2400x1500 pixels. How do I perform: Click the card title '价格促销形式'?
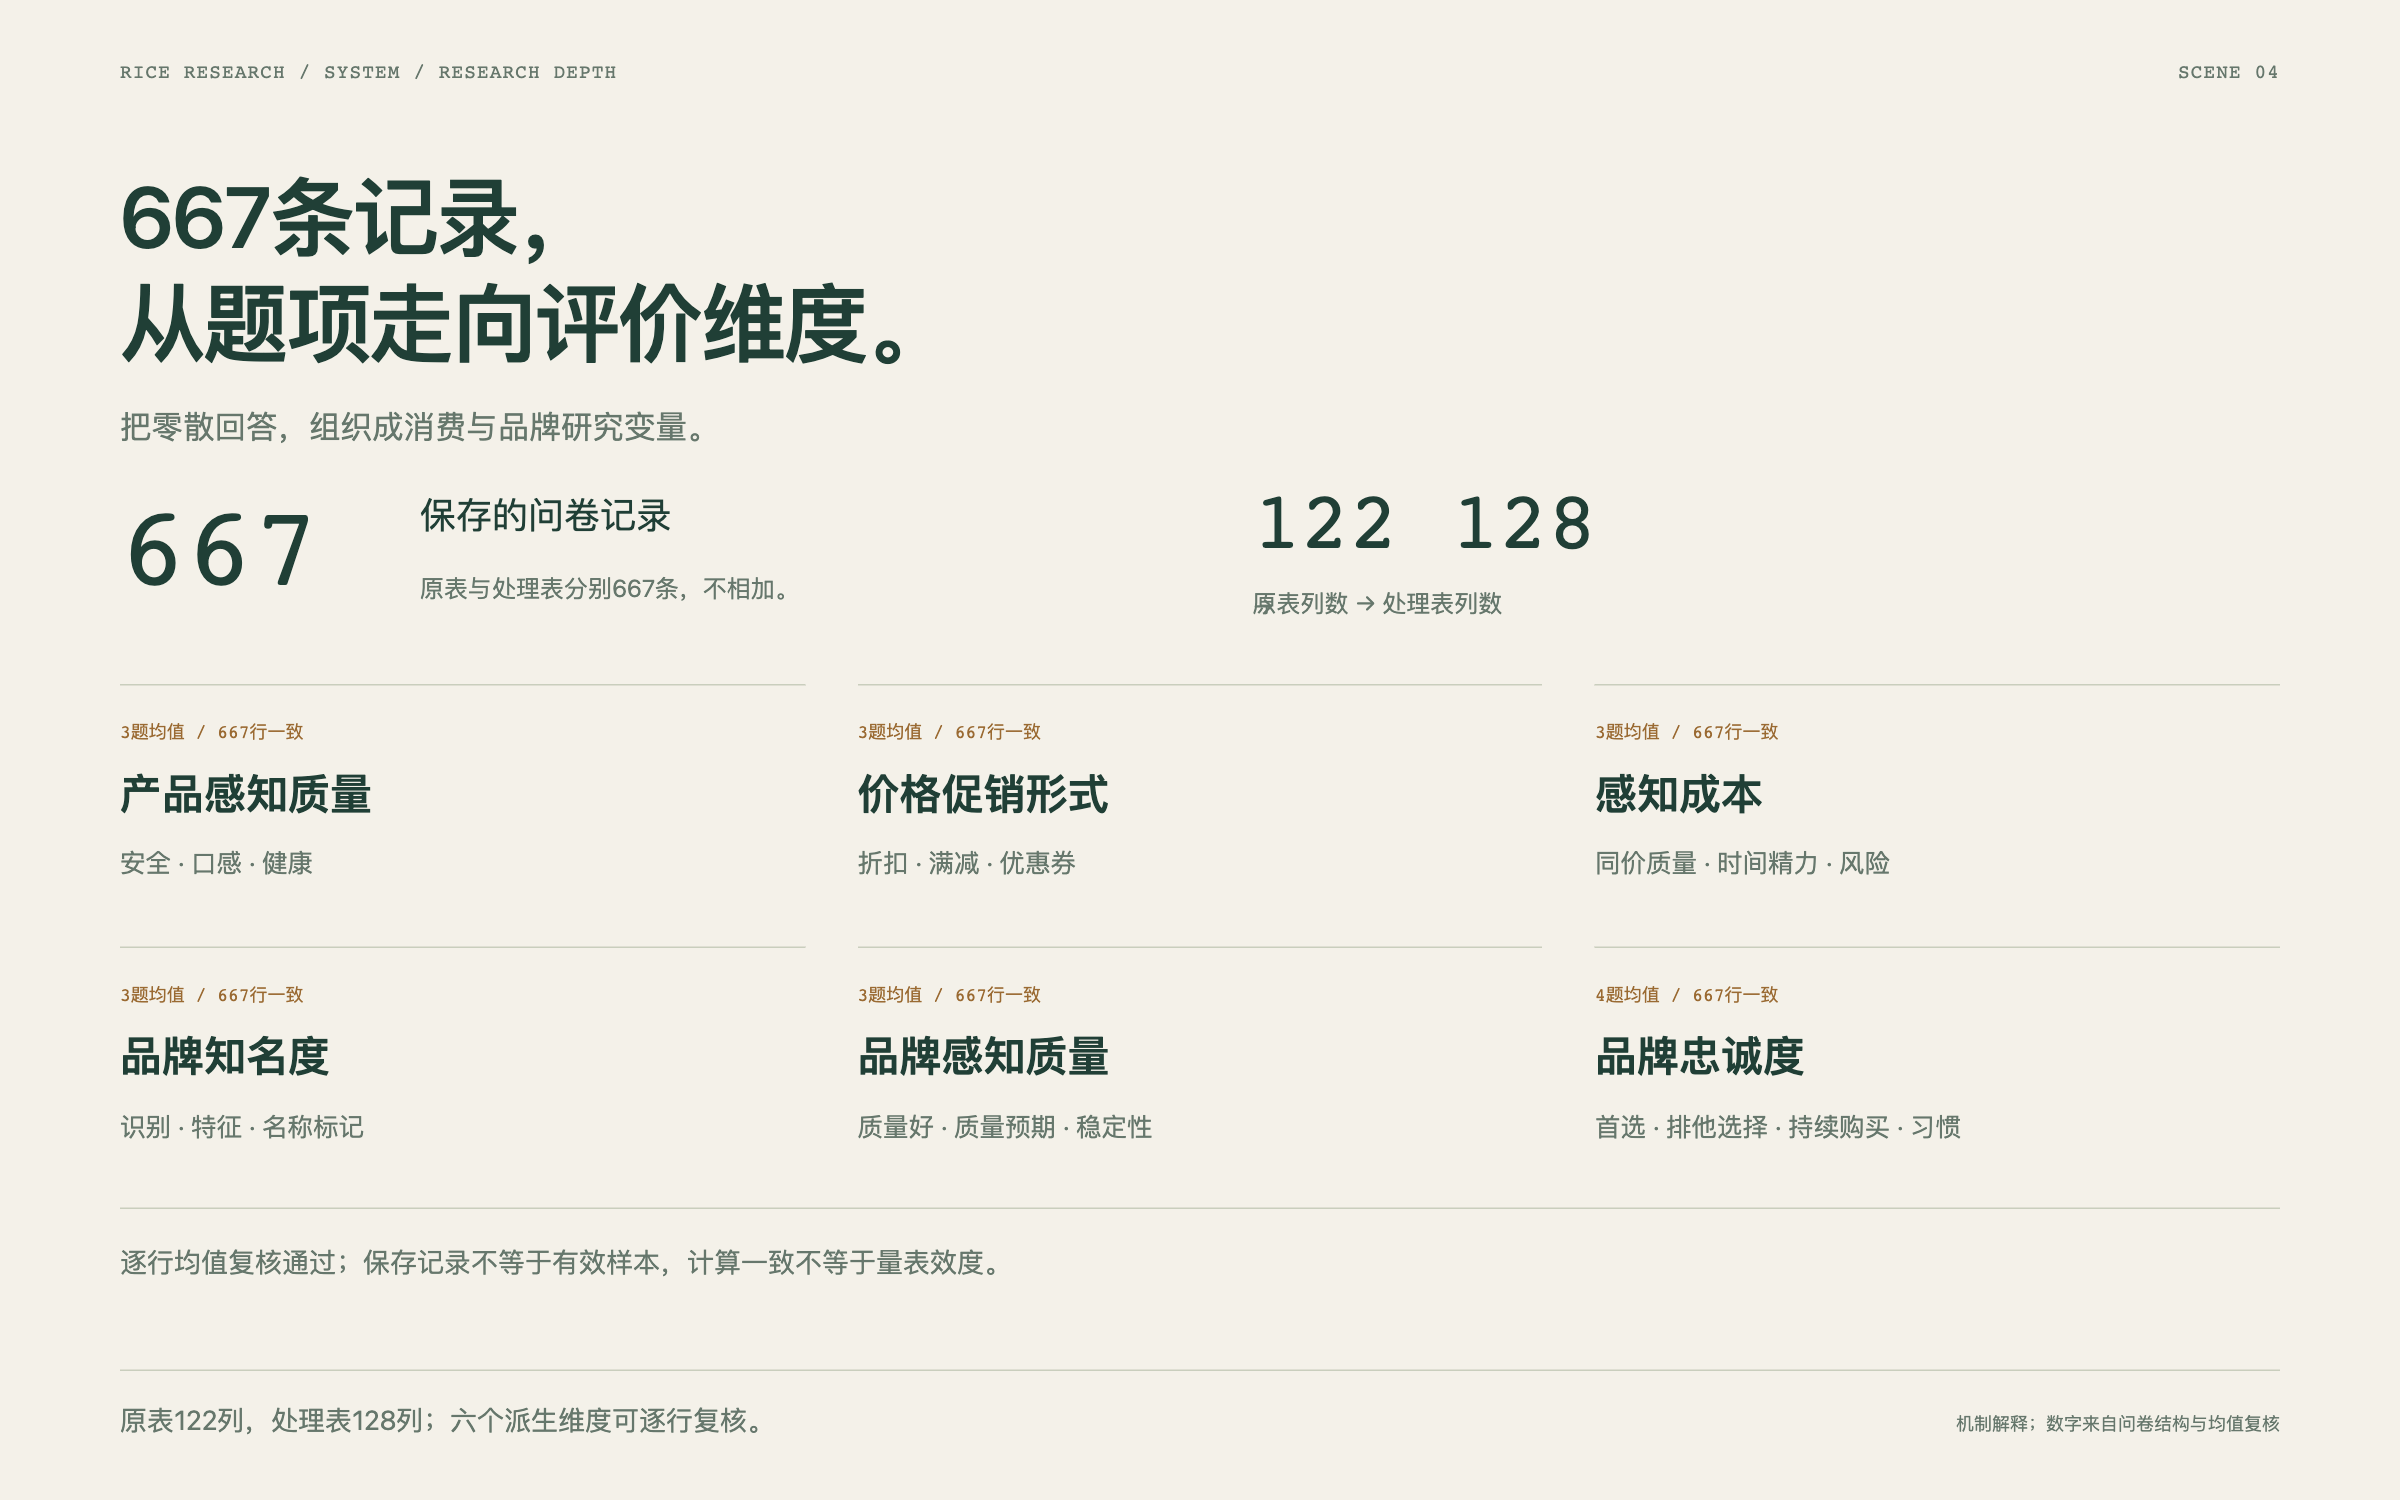click(983, 794)
